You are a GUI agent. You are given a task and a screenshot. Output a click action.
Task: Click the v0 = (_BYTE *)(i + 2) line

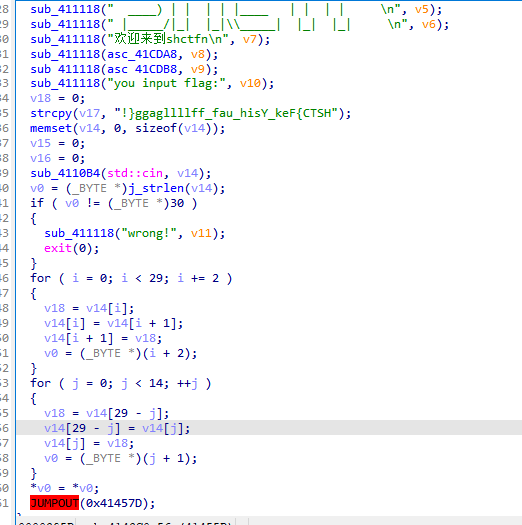(x=121, y=353)
